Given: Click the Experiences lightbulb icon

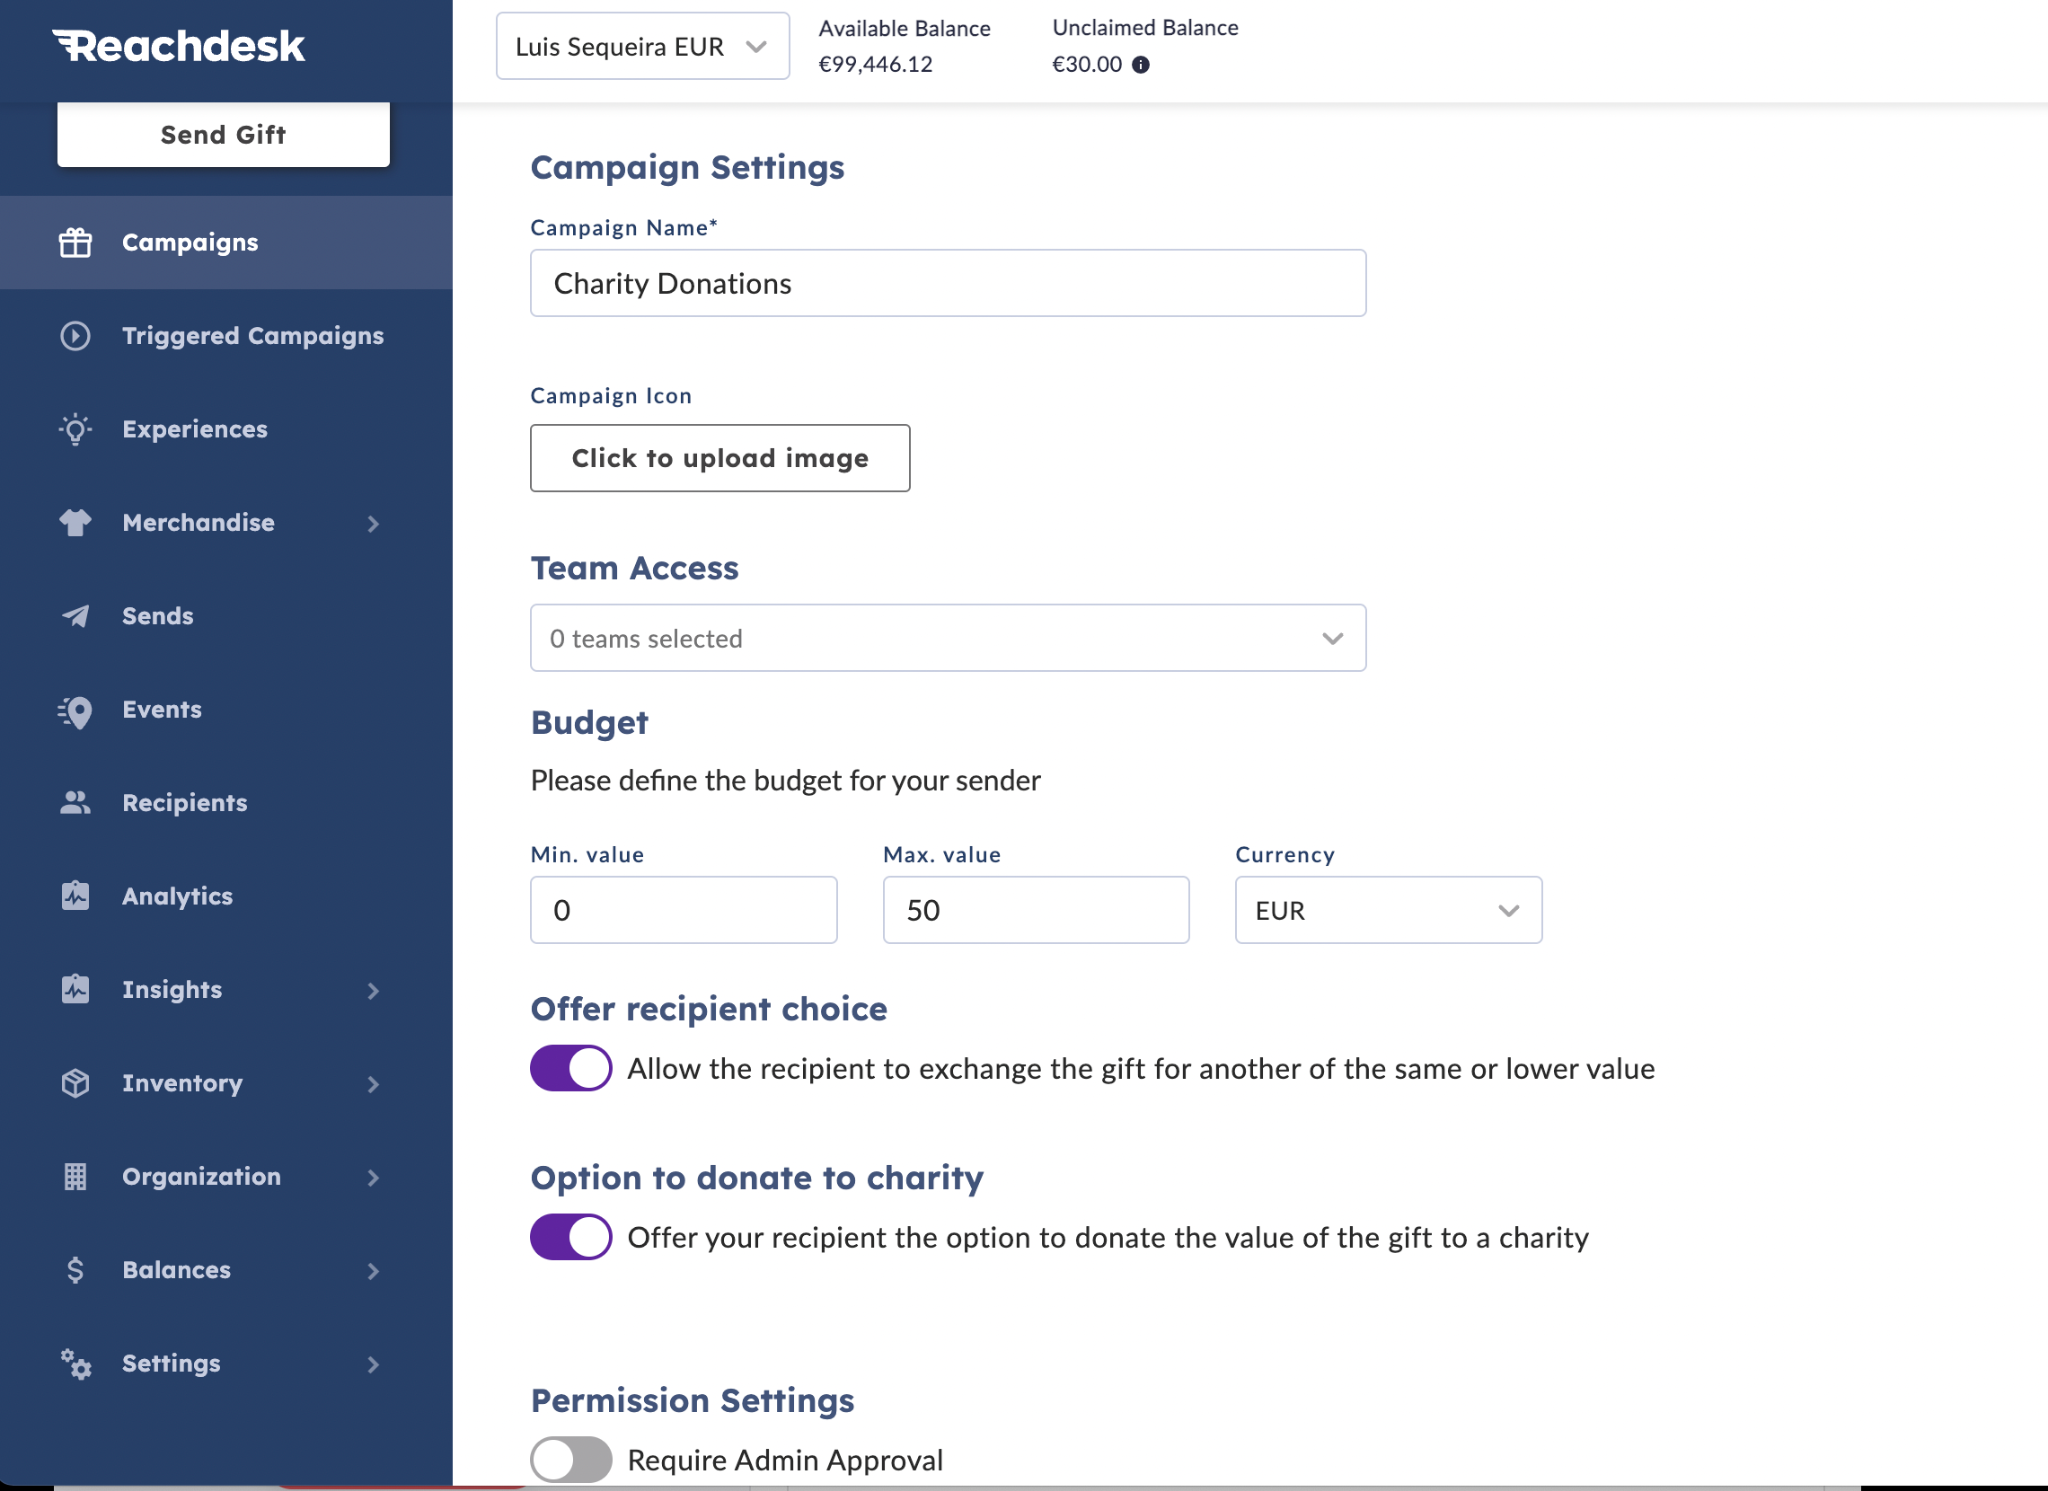Looking at the screenshot, I should (x=75, y=429).
